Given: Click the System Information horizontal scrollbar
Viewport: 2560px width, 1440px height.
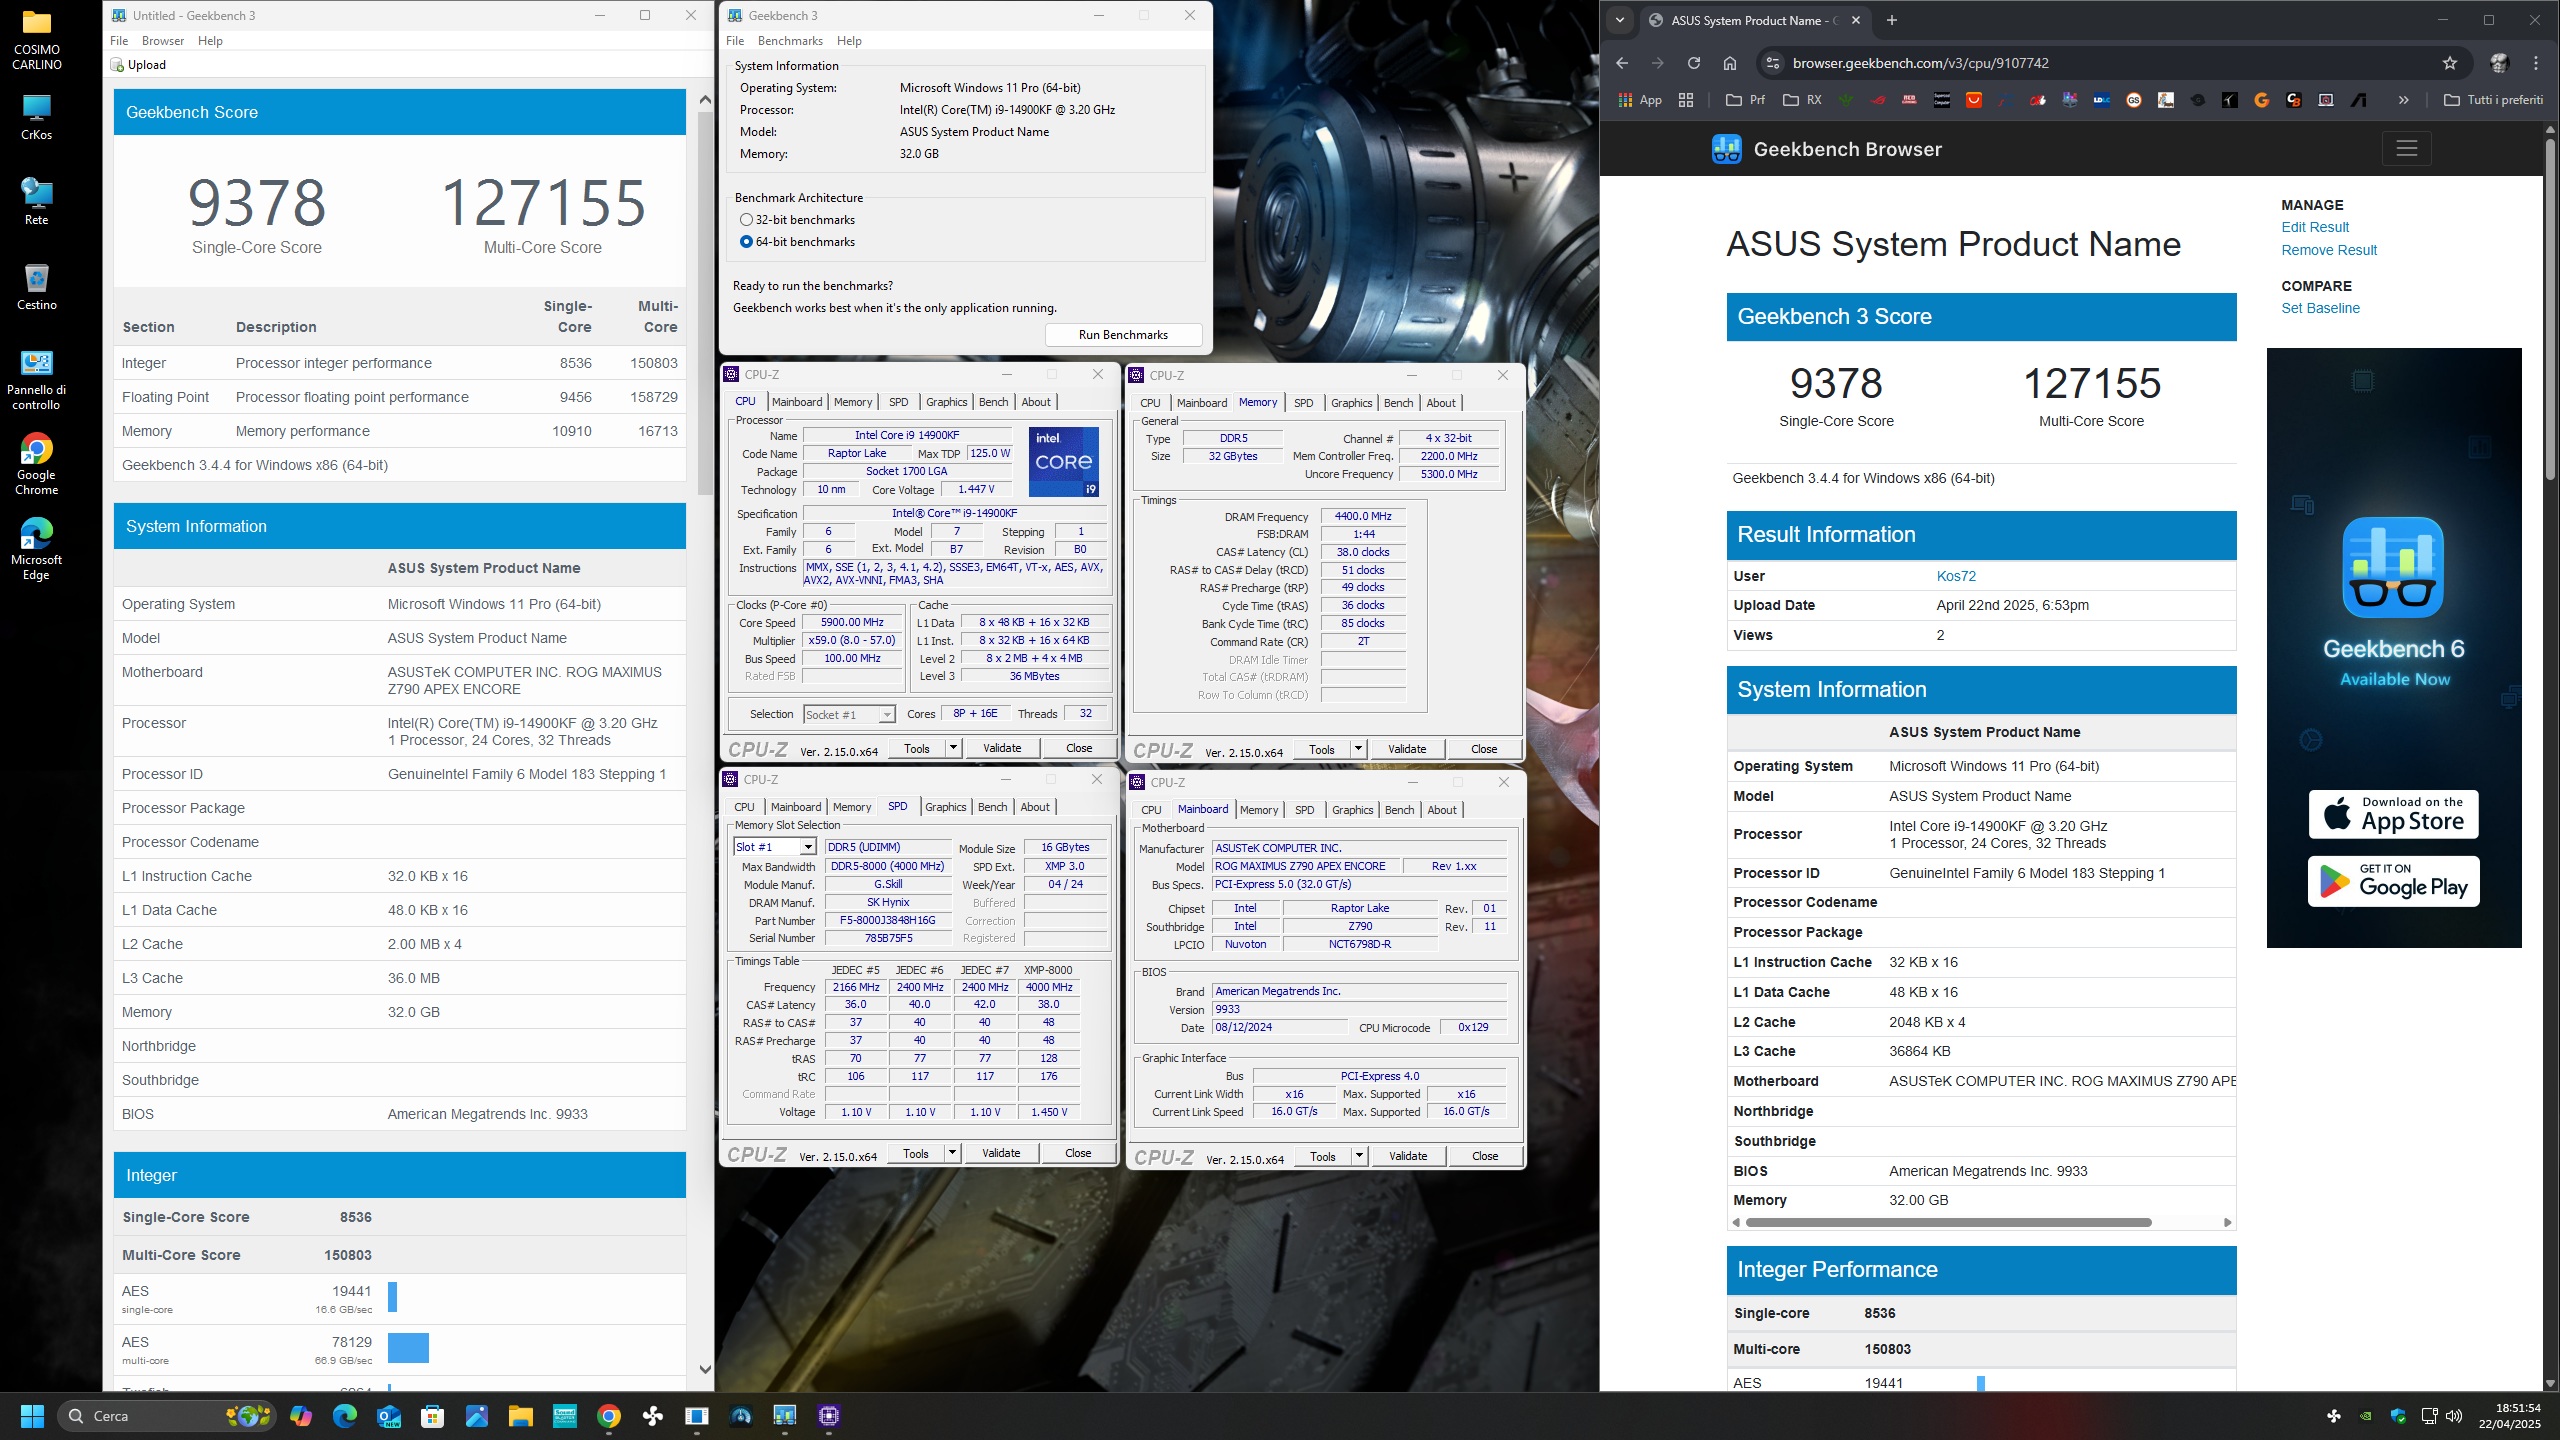Looking at the screenshot, I should pos(1948,1222).
